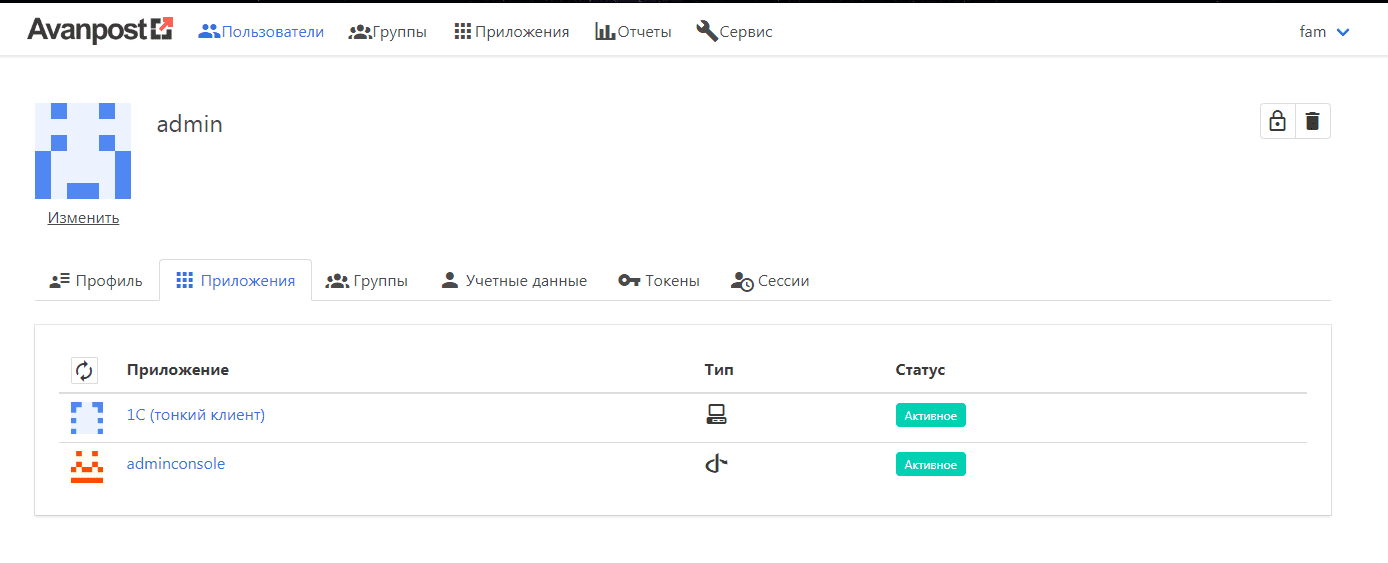
Task: Click the refresh applications list icon
Action: point(84,370)
